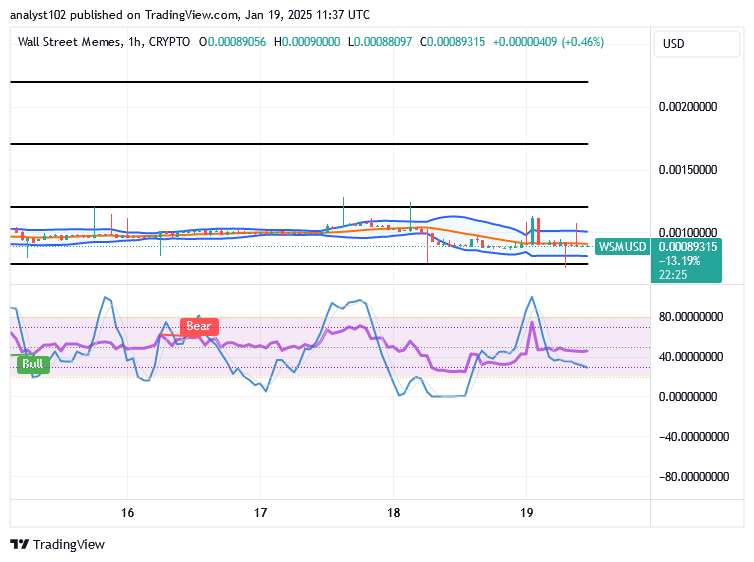Click date 19 on time axis
The height and width of the screenshot is (562, 754).
[527, 512]
